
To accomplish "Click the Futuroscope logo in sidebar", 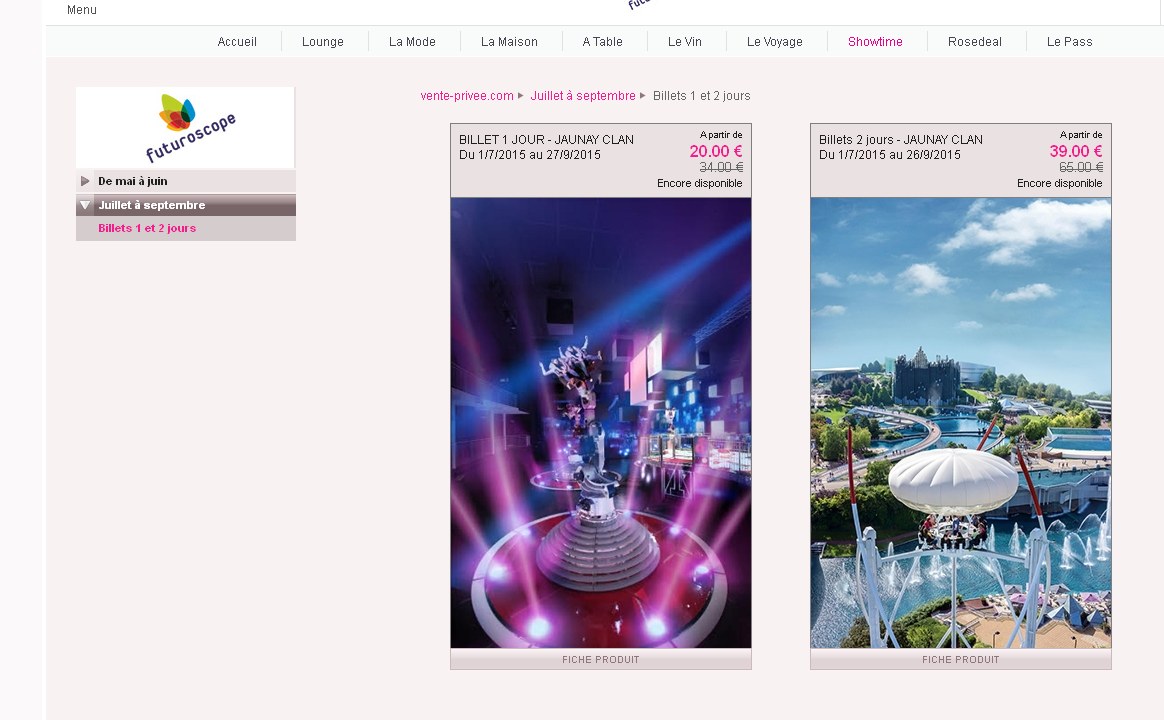I will tap(185, 127).
